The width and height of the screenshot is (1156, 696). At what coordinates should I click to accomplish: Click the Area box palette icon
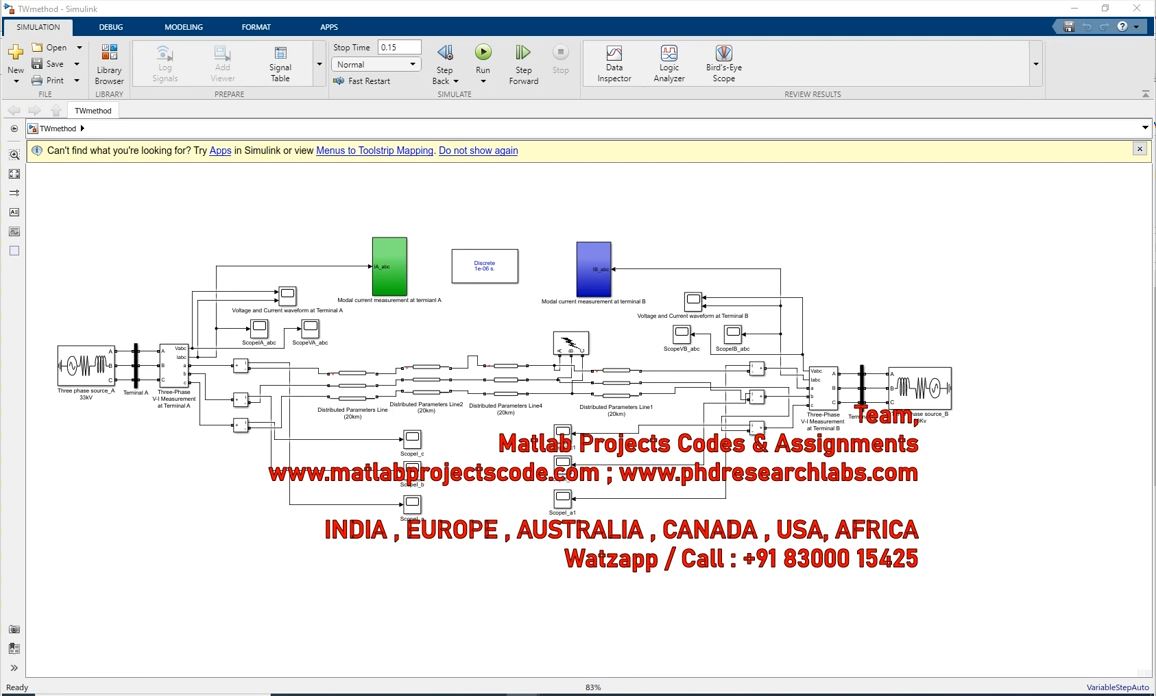click(x=14, y=251)
